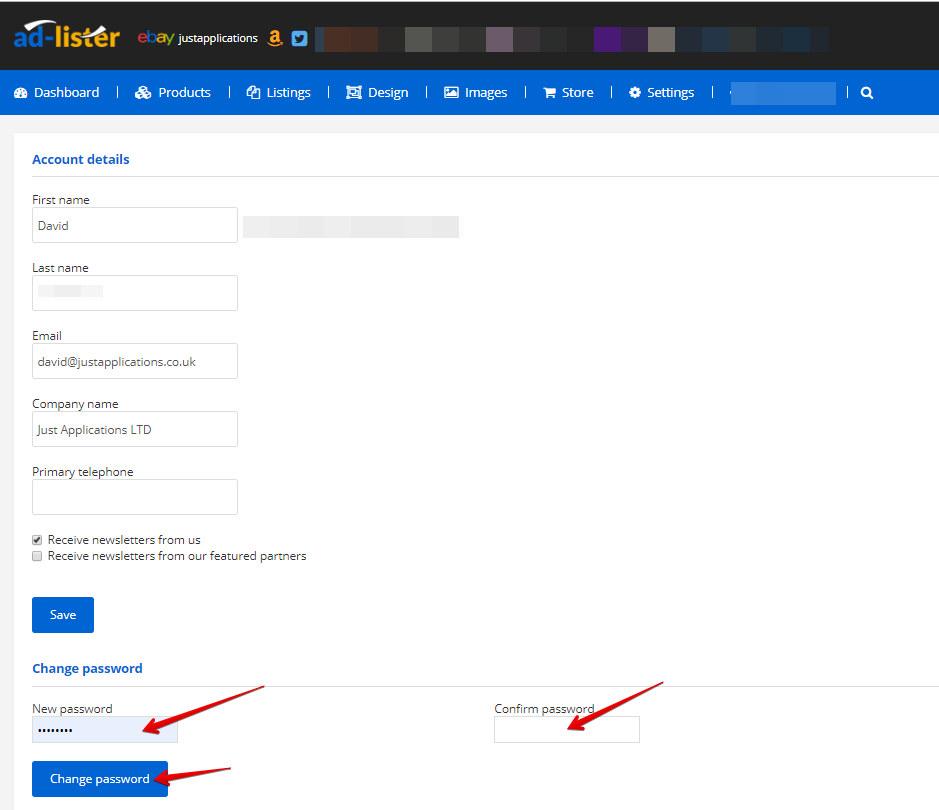Click the Primary telephone label

83,472
